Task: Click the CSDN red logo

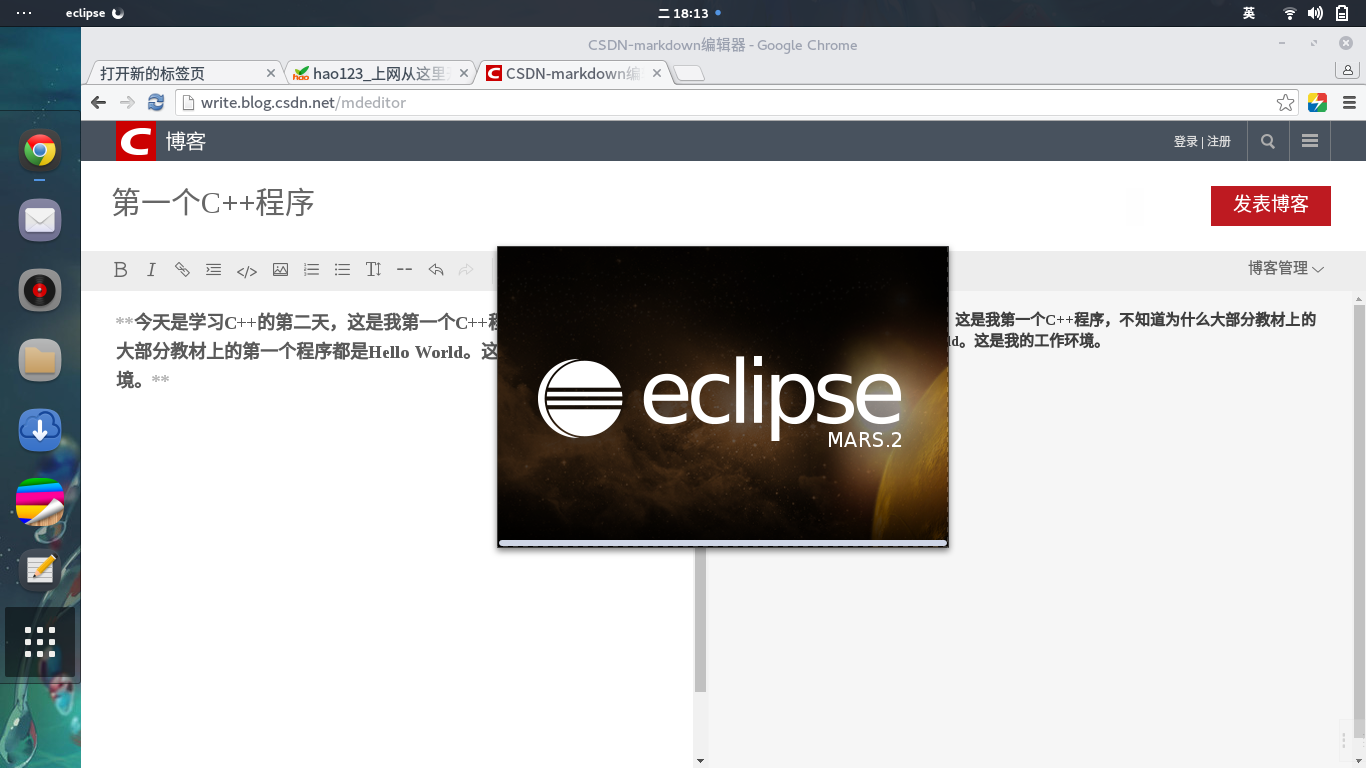Action: pyautogui.click(x=135, y=141)
